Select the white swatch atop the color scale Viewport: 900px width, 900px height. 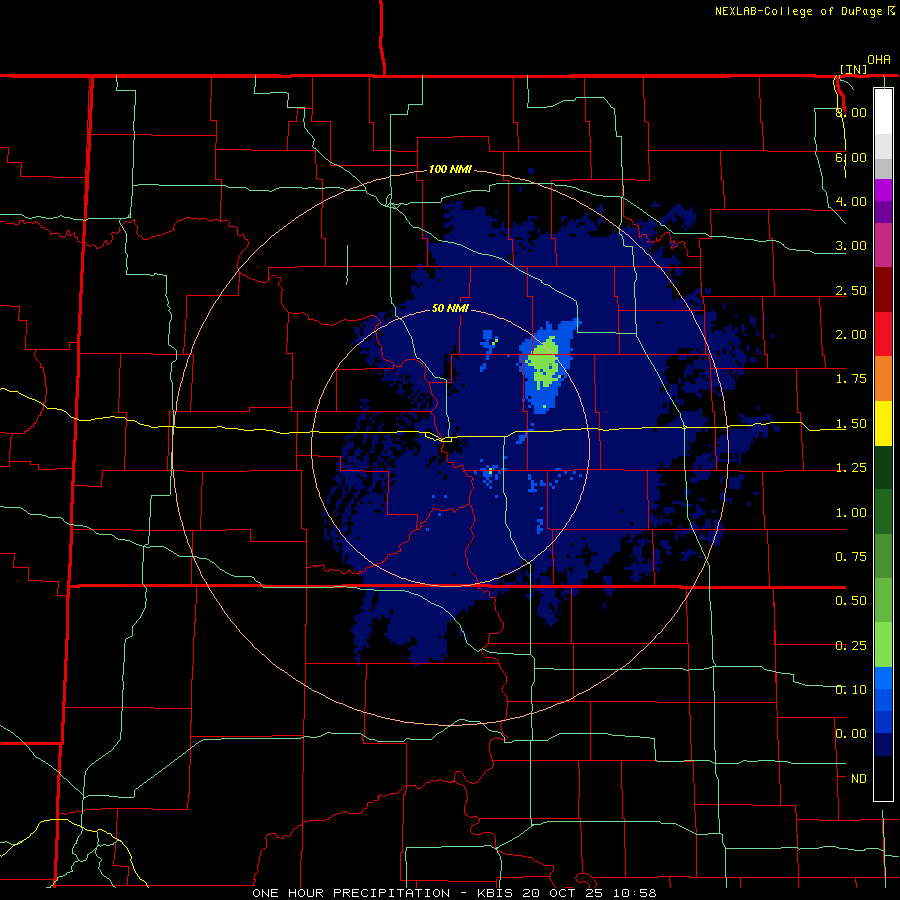click(883, 112)
